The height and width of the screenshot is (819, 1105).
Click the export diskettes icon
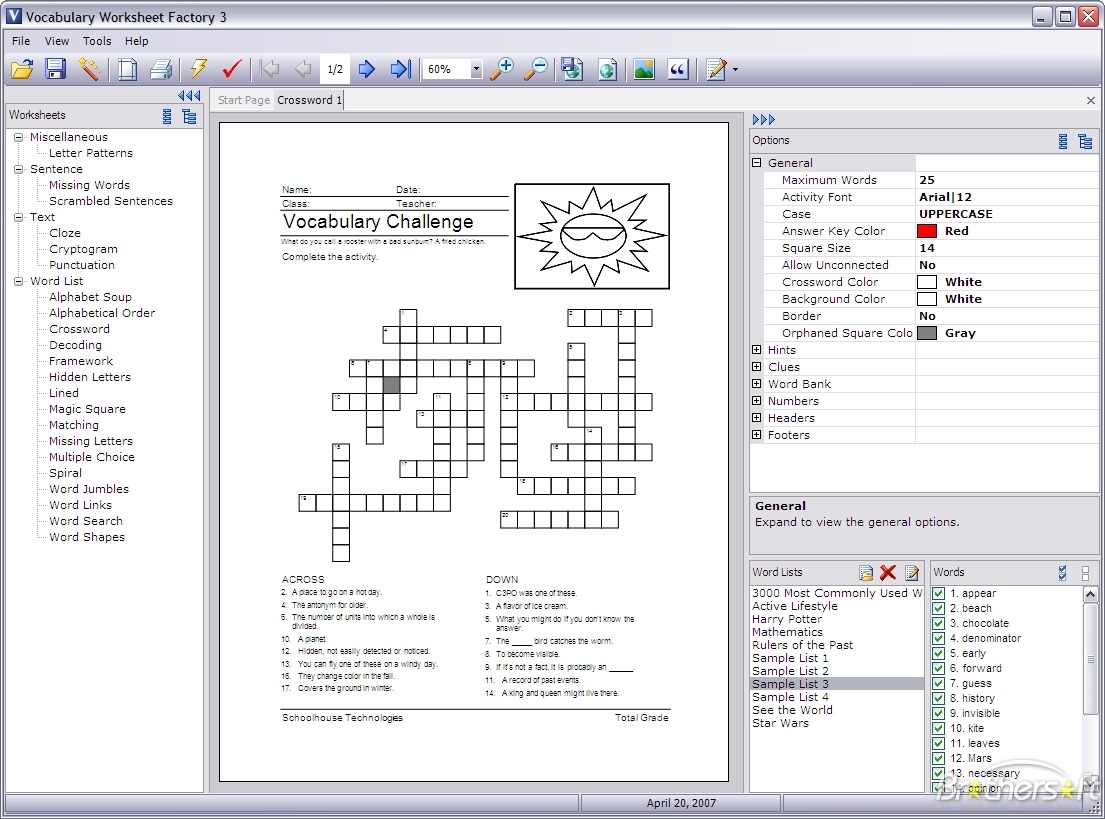(x=572, y=69)
